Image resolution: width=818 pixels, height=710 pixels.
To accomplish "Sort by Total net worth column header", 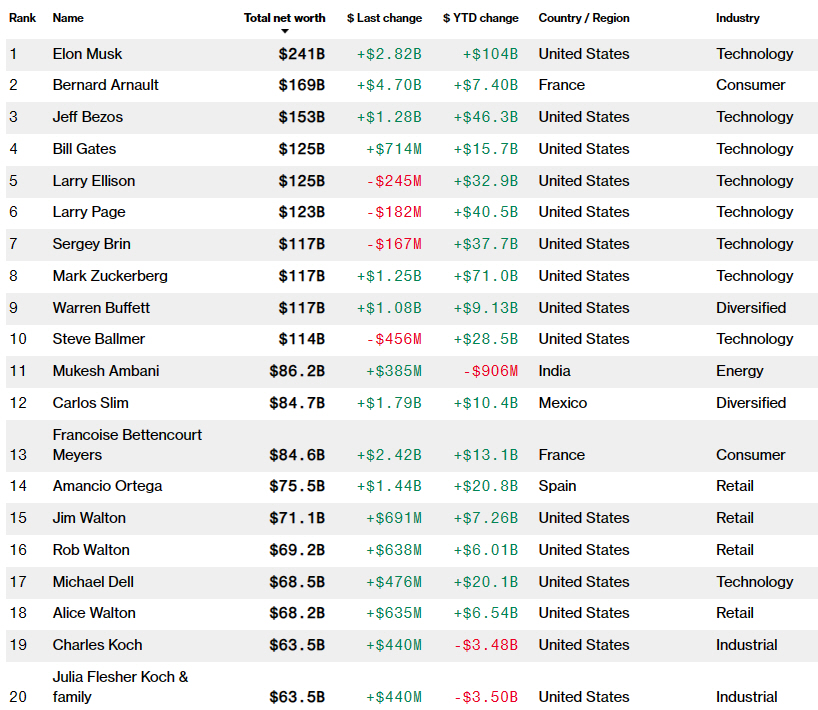I will click(x=284, y=18).
